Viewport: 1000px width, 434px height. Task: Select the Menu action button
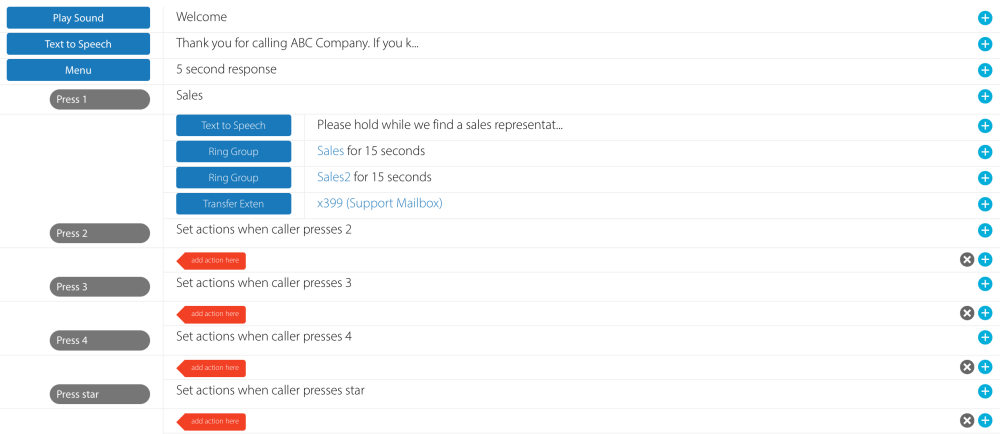coord(78,70)
